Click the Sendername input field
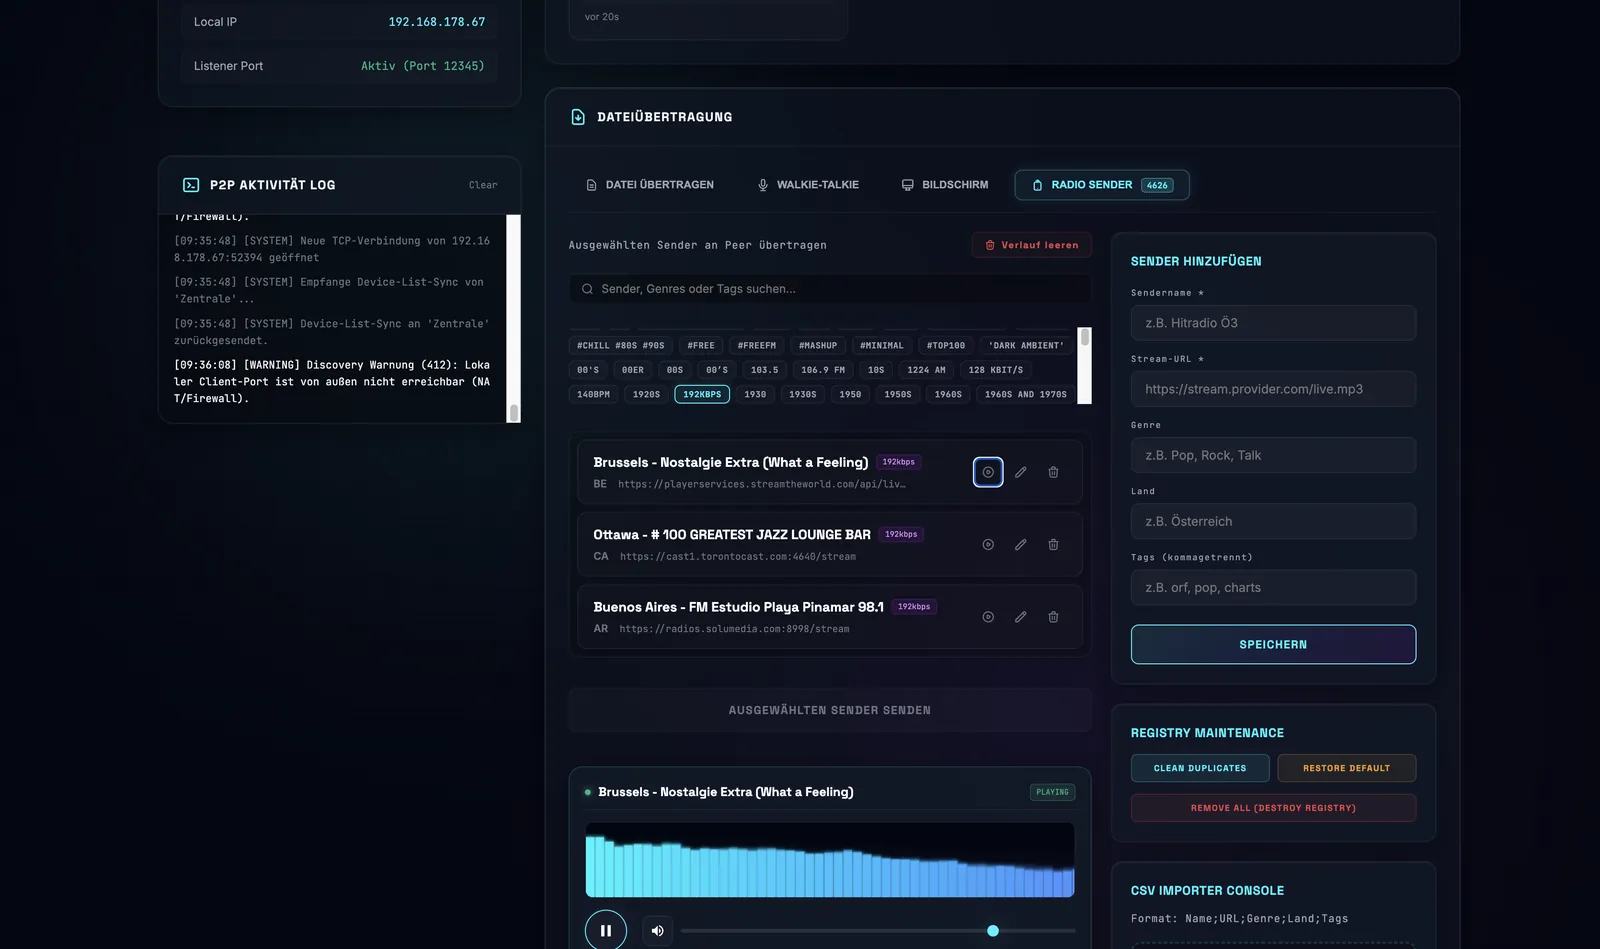The width and height of the screenshot is (1600, 949). (x=1273, y=323)
